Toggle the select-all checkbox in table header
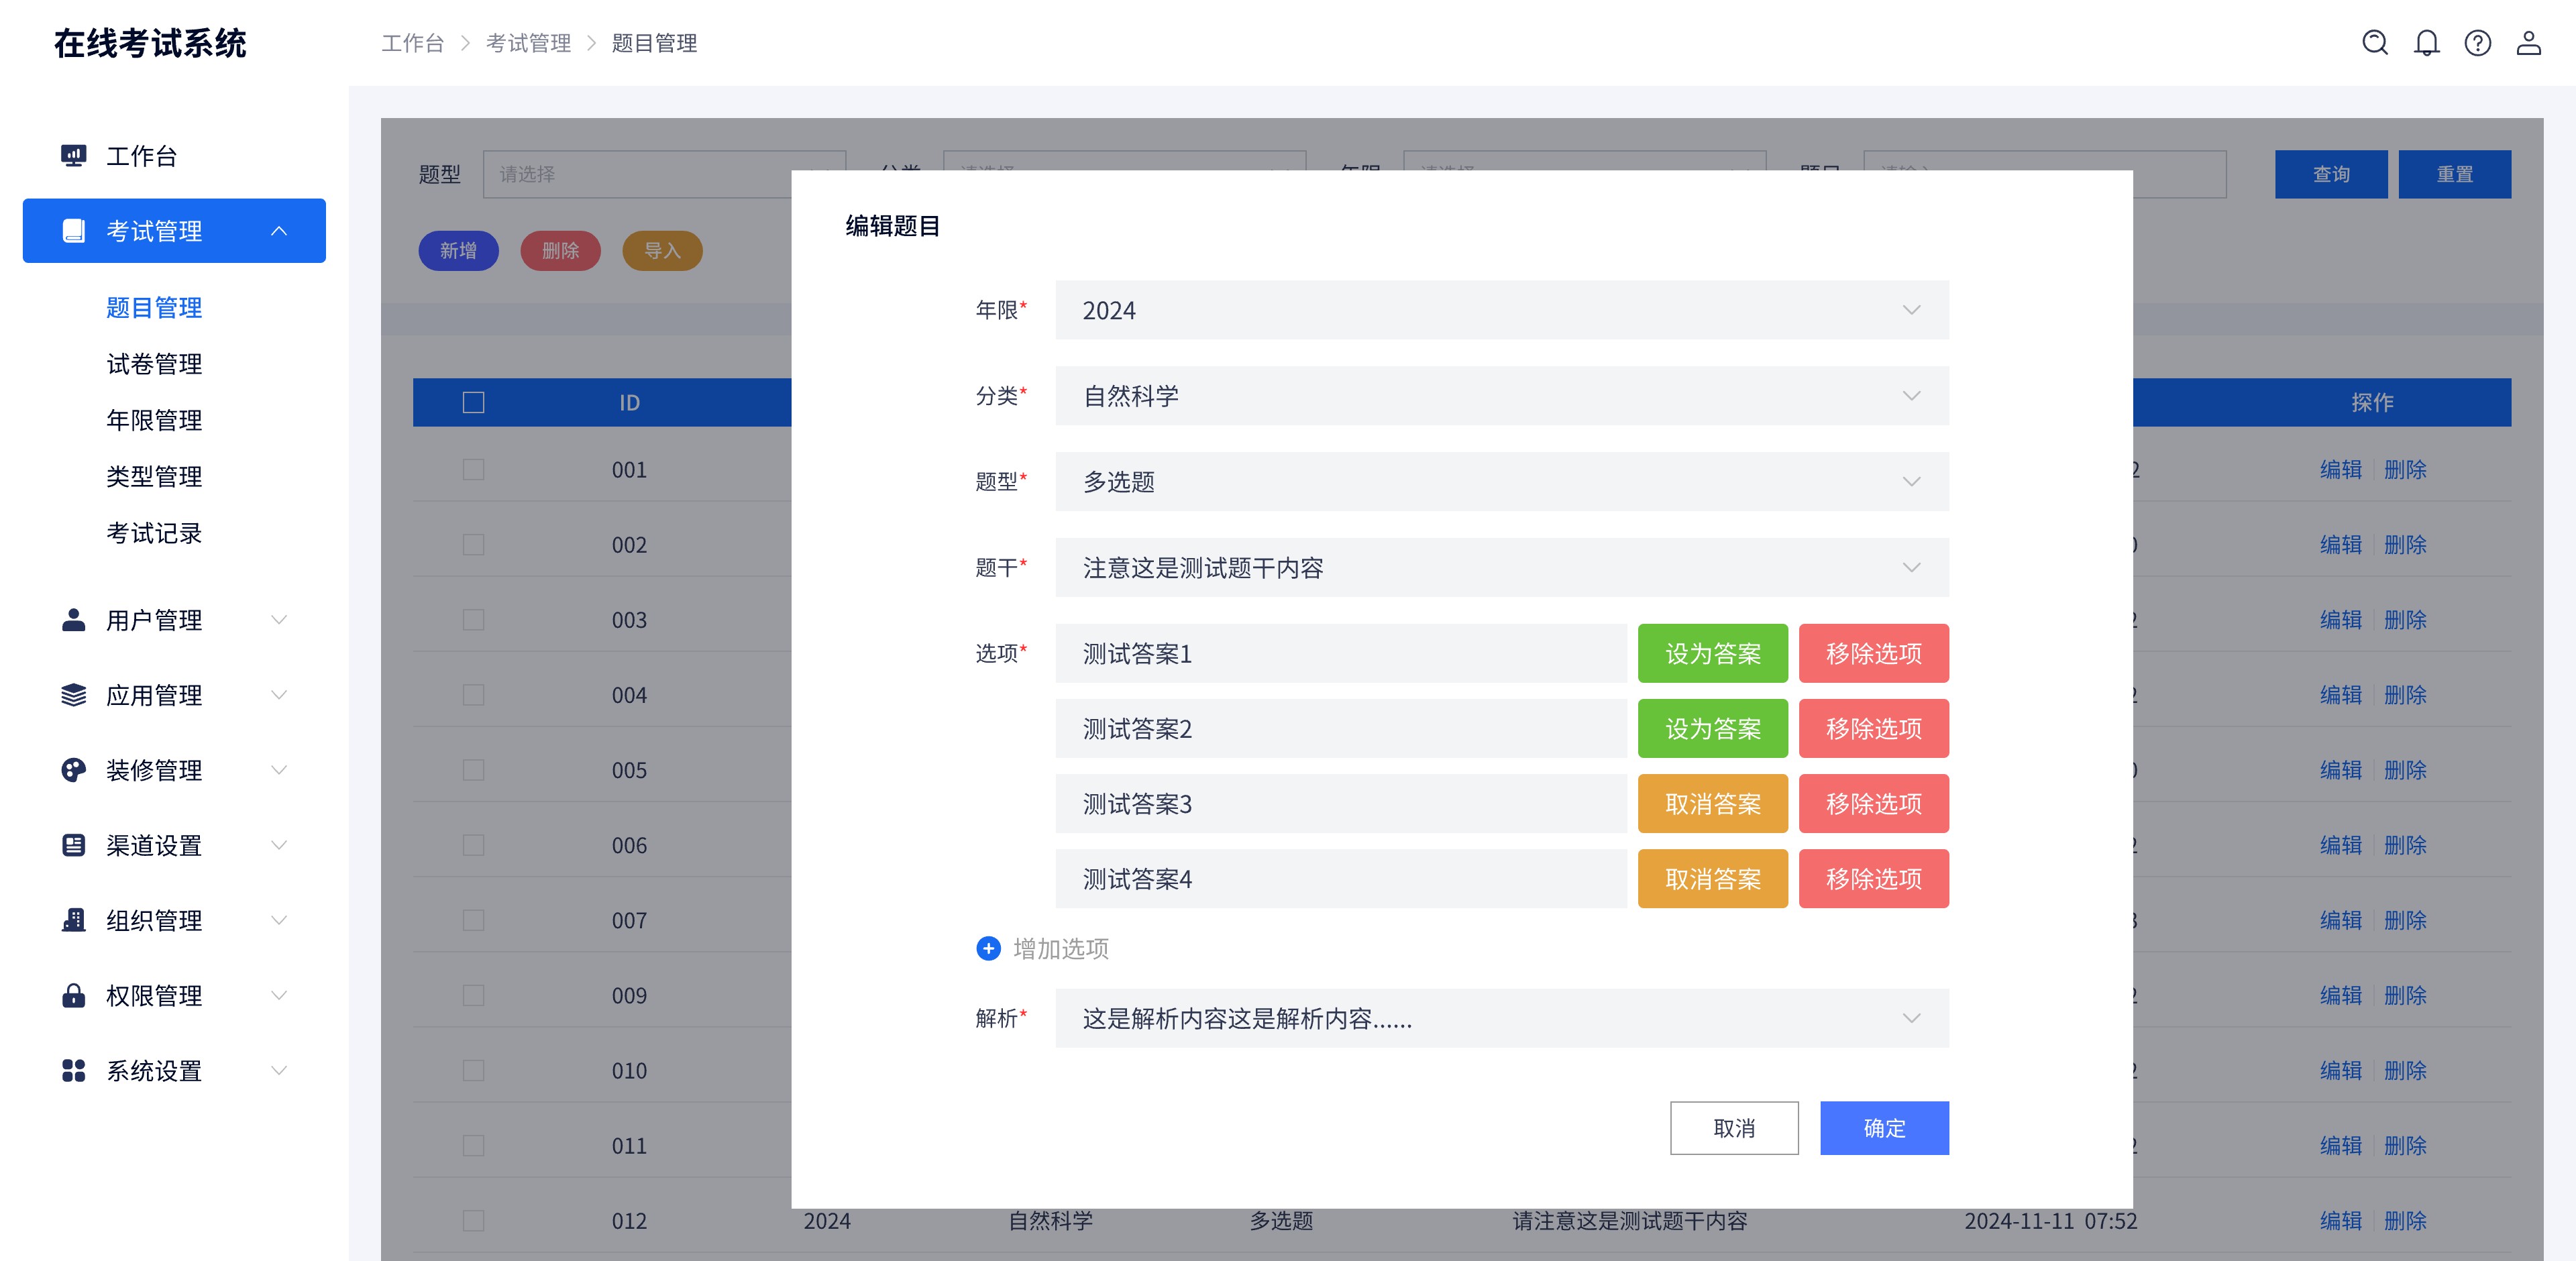The image size is (2576, 1261). pyautogui.click(x=473, y=402)
